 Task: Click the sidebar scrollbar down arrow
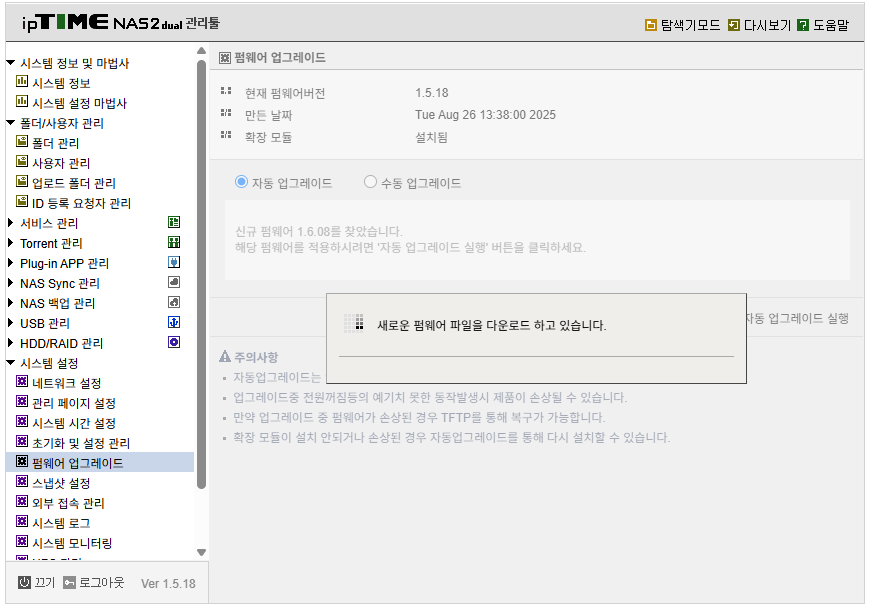click(201, 553)
